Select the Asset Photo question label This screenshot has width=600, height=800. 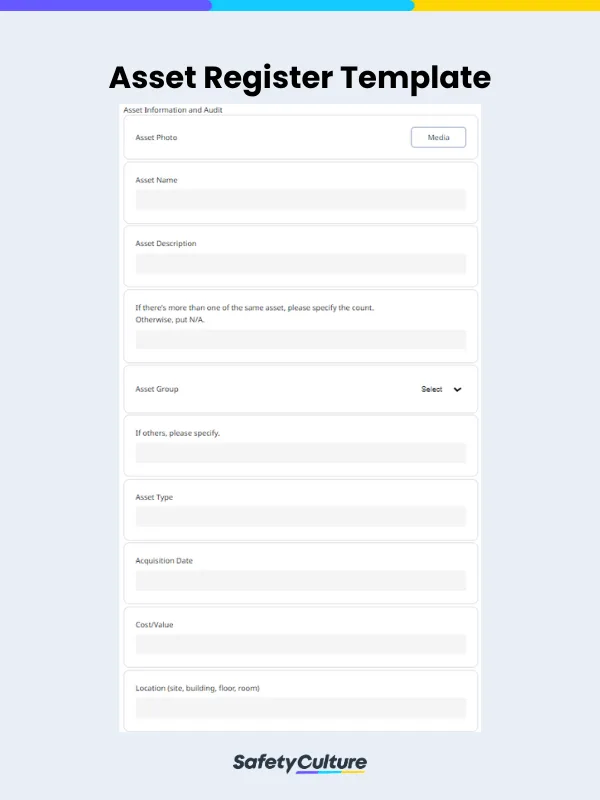[x=155, y=137]
